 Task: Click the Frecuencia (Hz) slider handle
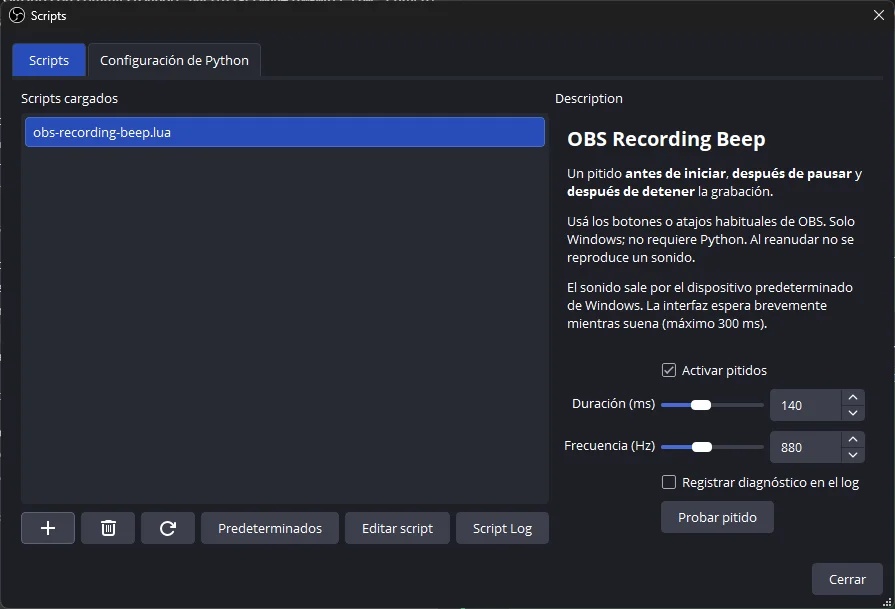pyautogui.click(x=702, y=447)
